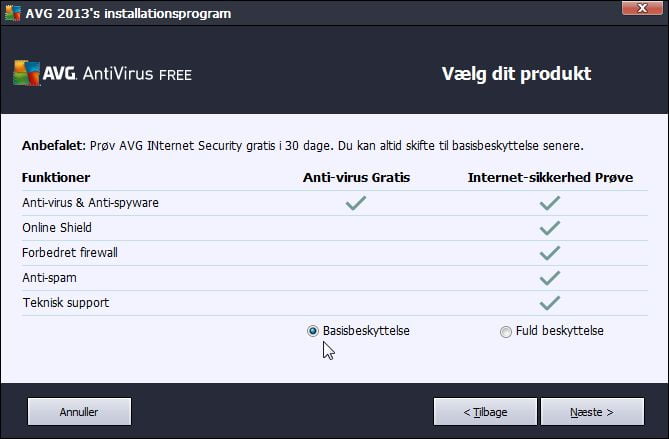Click the Online Shield checkmark
669x439 pixels.
click(x=550, y=228)
